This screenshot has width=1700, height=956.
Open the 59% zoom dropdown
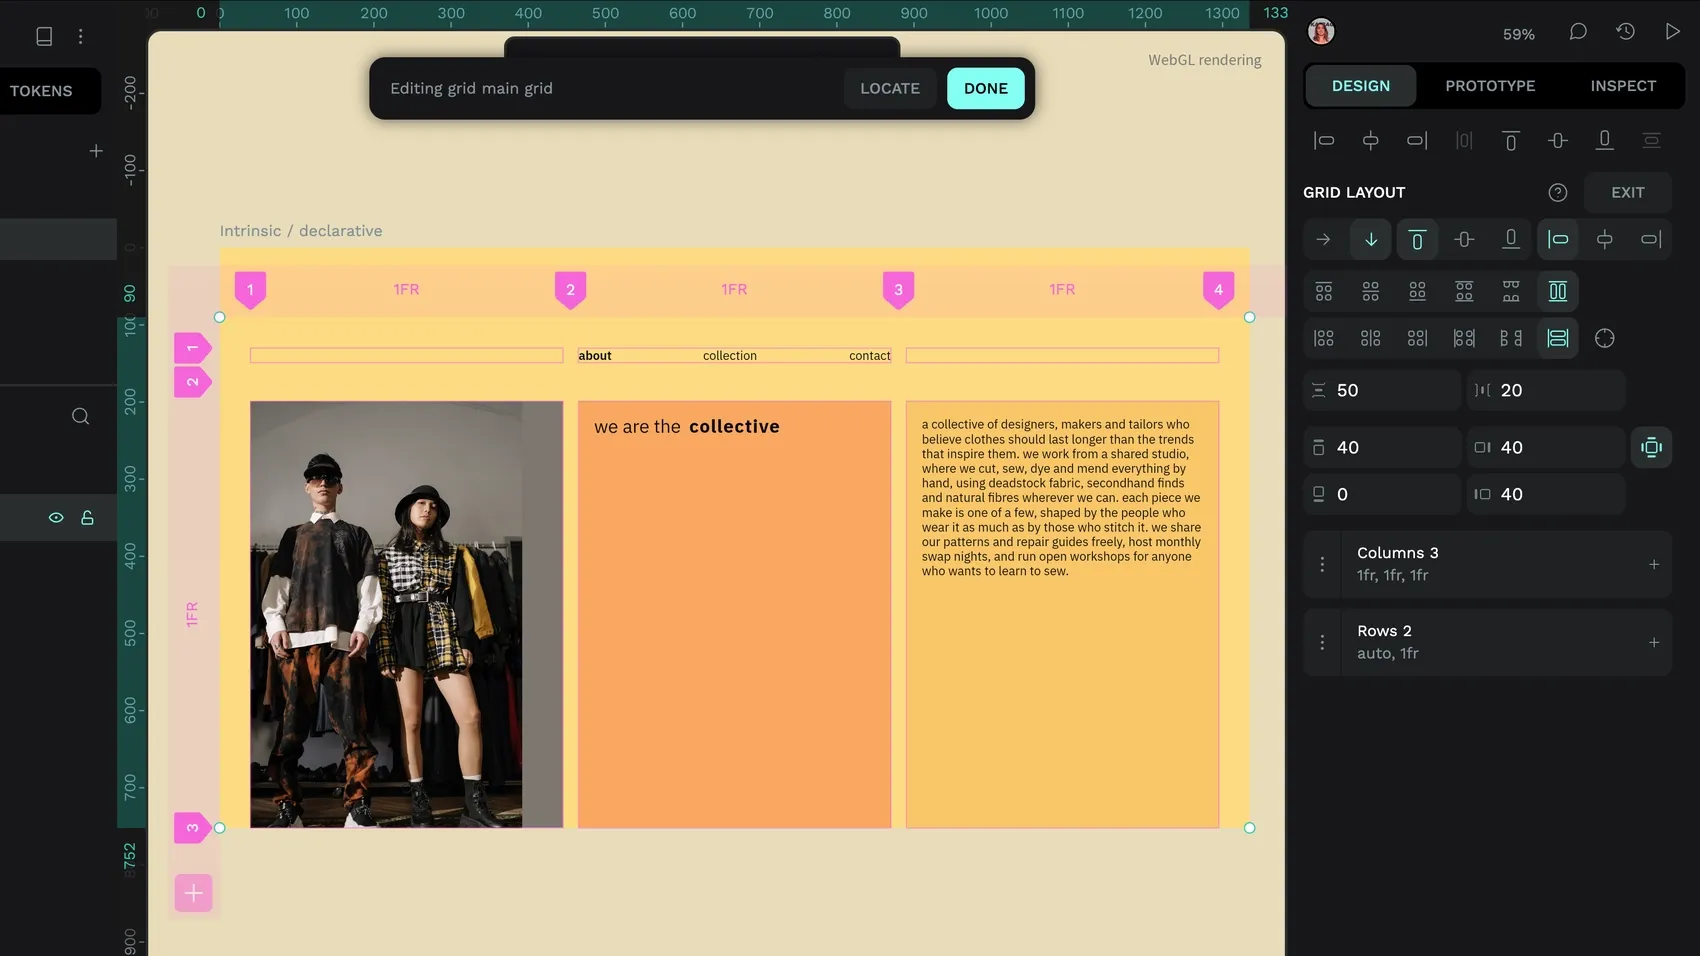(1518, 34)
